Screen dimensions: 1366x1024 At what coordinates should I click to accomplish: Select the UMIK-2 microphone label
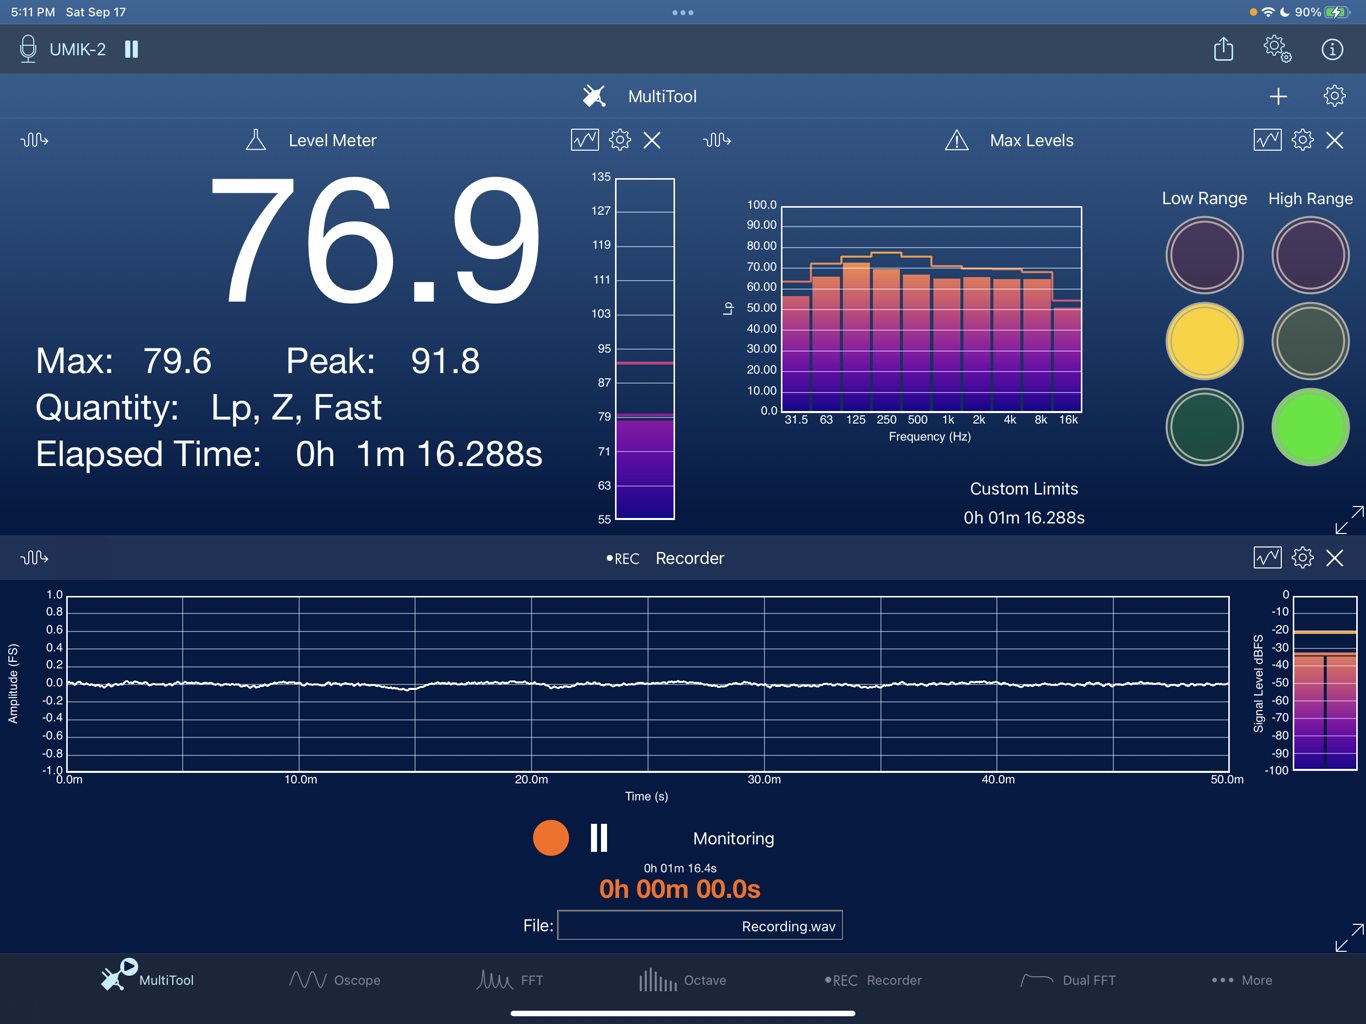[78, 49]
